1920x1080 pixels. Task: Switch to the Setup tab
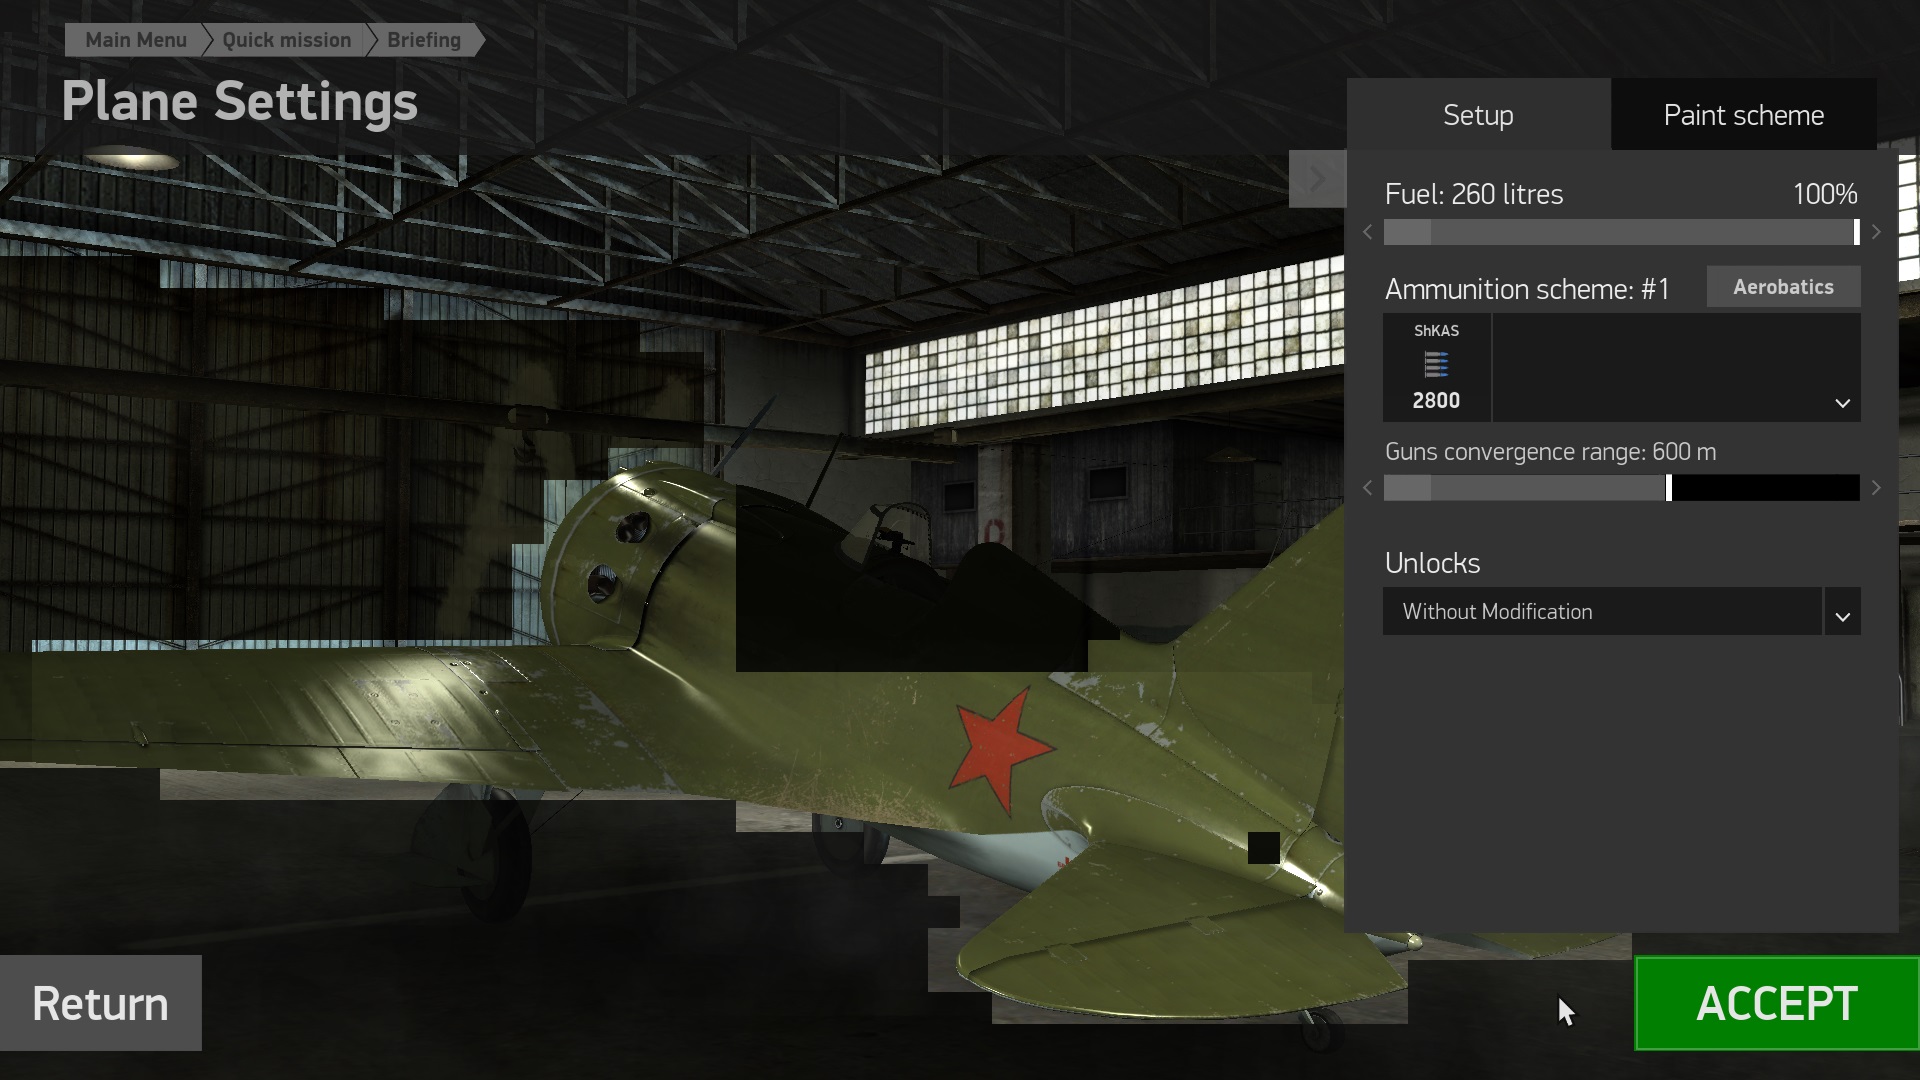click(1478, 114)
